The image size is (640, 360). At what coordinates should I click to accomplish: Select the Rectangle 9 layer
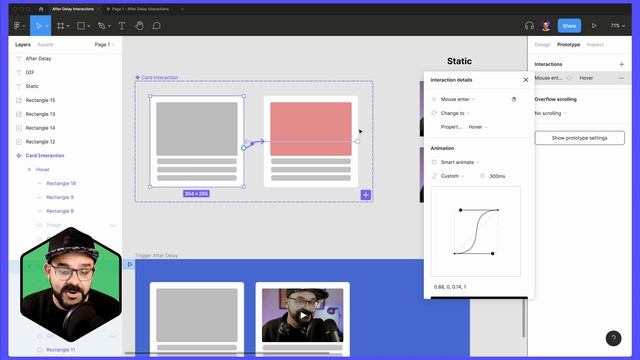60,197
